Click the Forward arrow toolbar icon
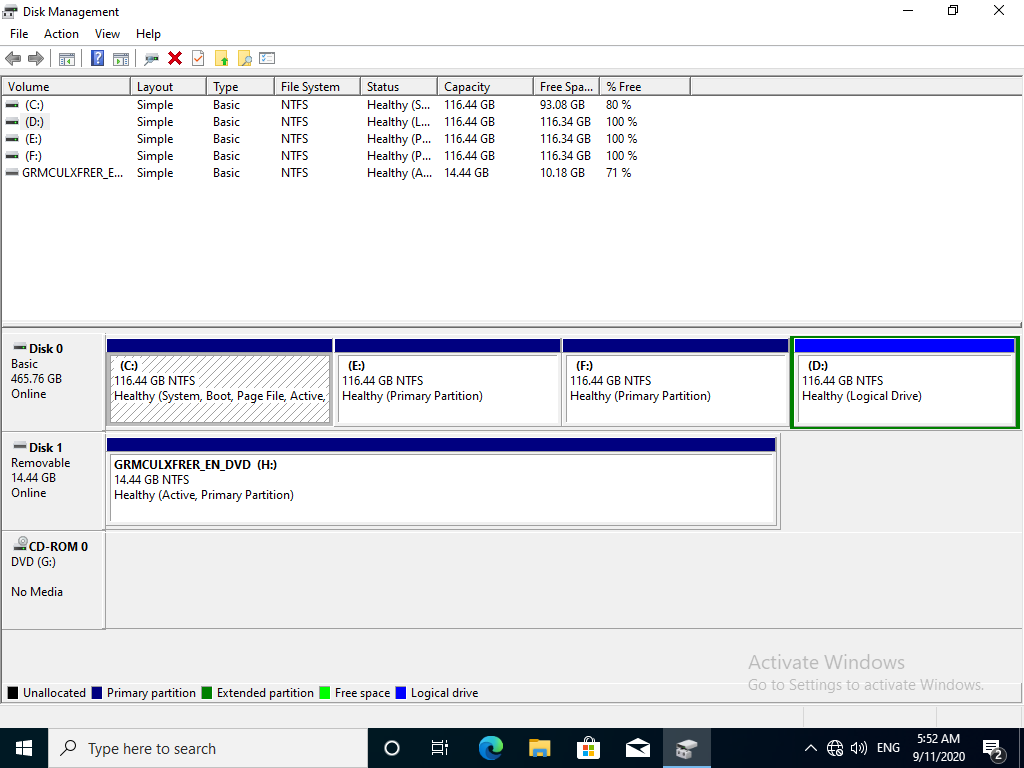This screenshot has height=768, width=1024. click(36, 59)
